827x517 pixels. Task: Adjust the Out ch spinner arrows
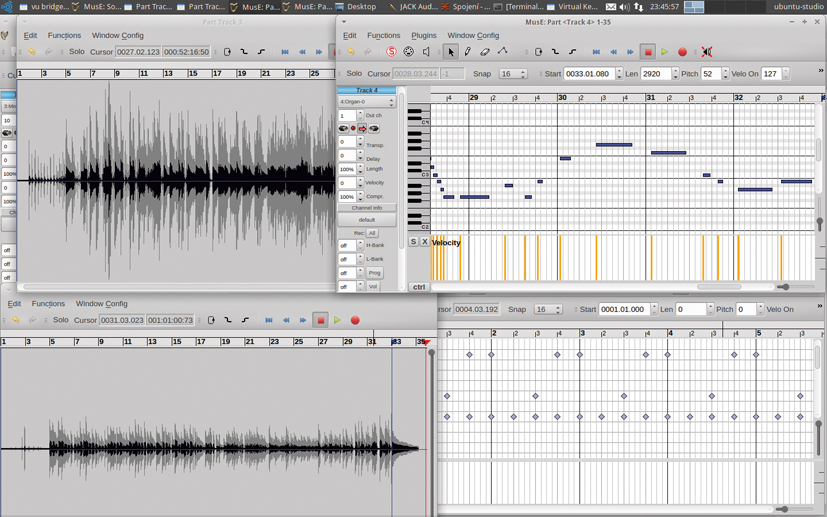click(x=360, y=115)
